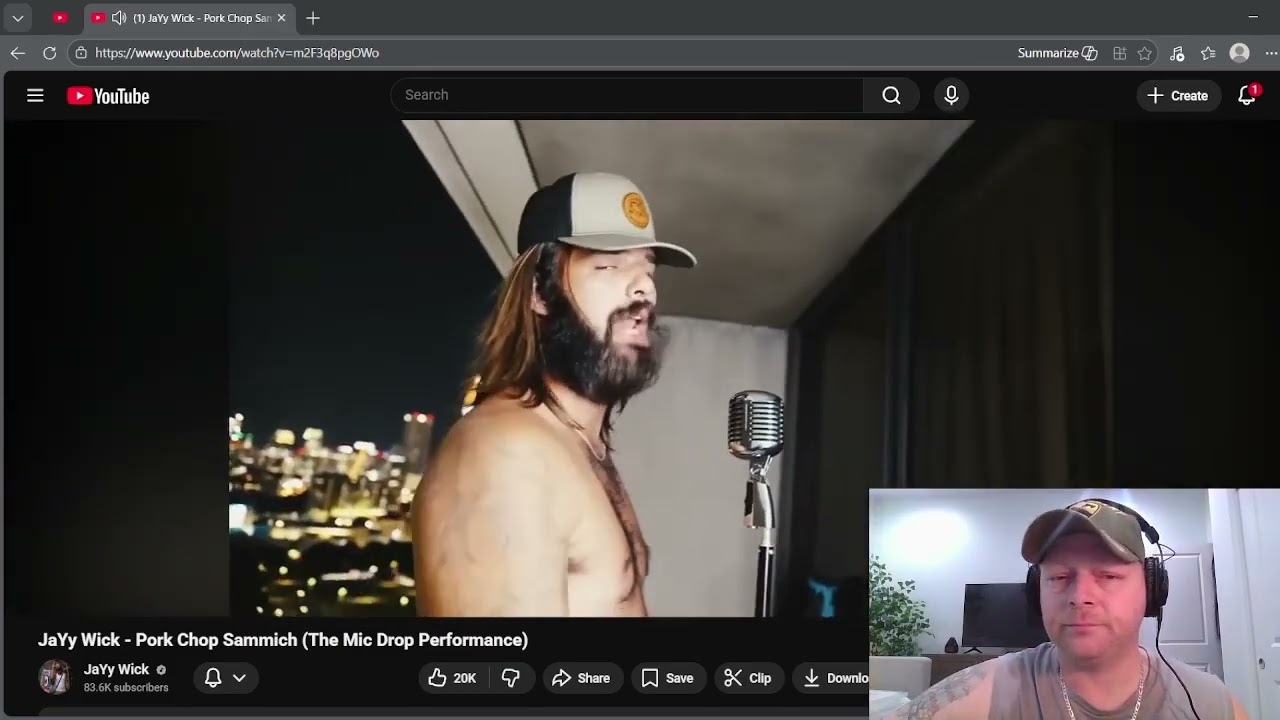
Task: Open the split screen apps icon
Action: [1120, 53]
